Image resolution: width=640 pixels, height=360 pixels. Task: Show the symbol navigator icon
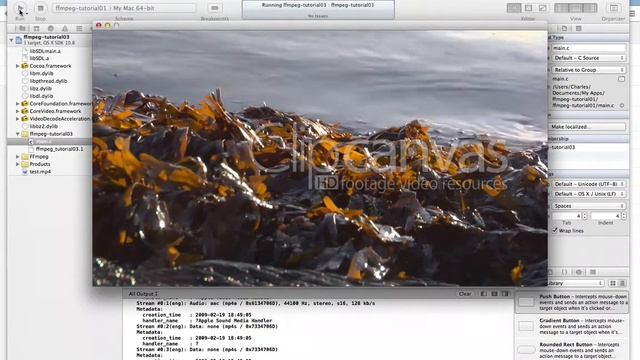pyautogui.click(x=36, y=28)
